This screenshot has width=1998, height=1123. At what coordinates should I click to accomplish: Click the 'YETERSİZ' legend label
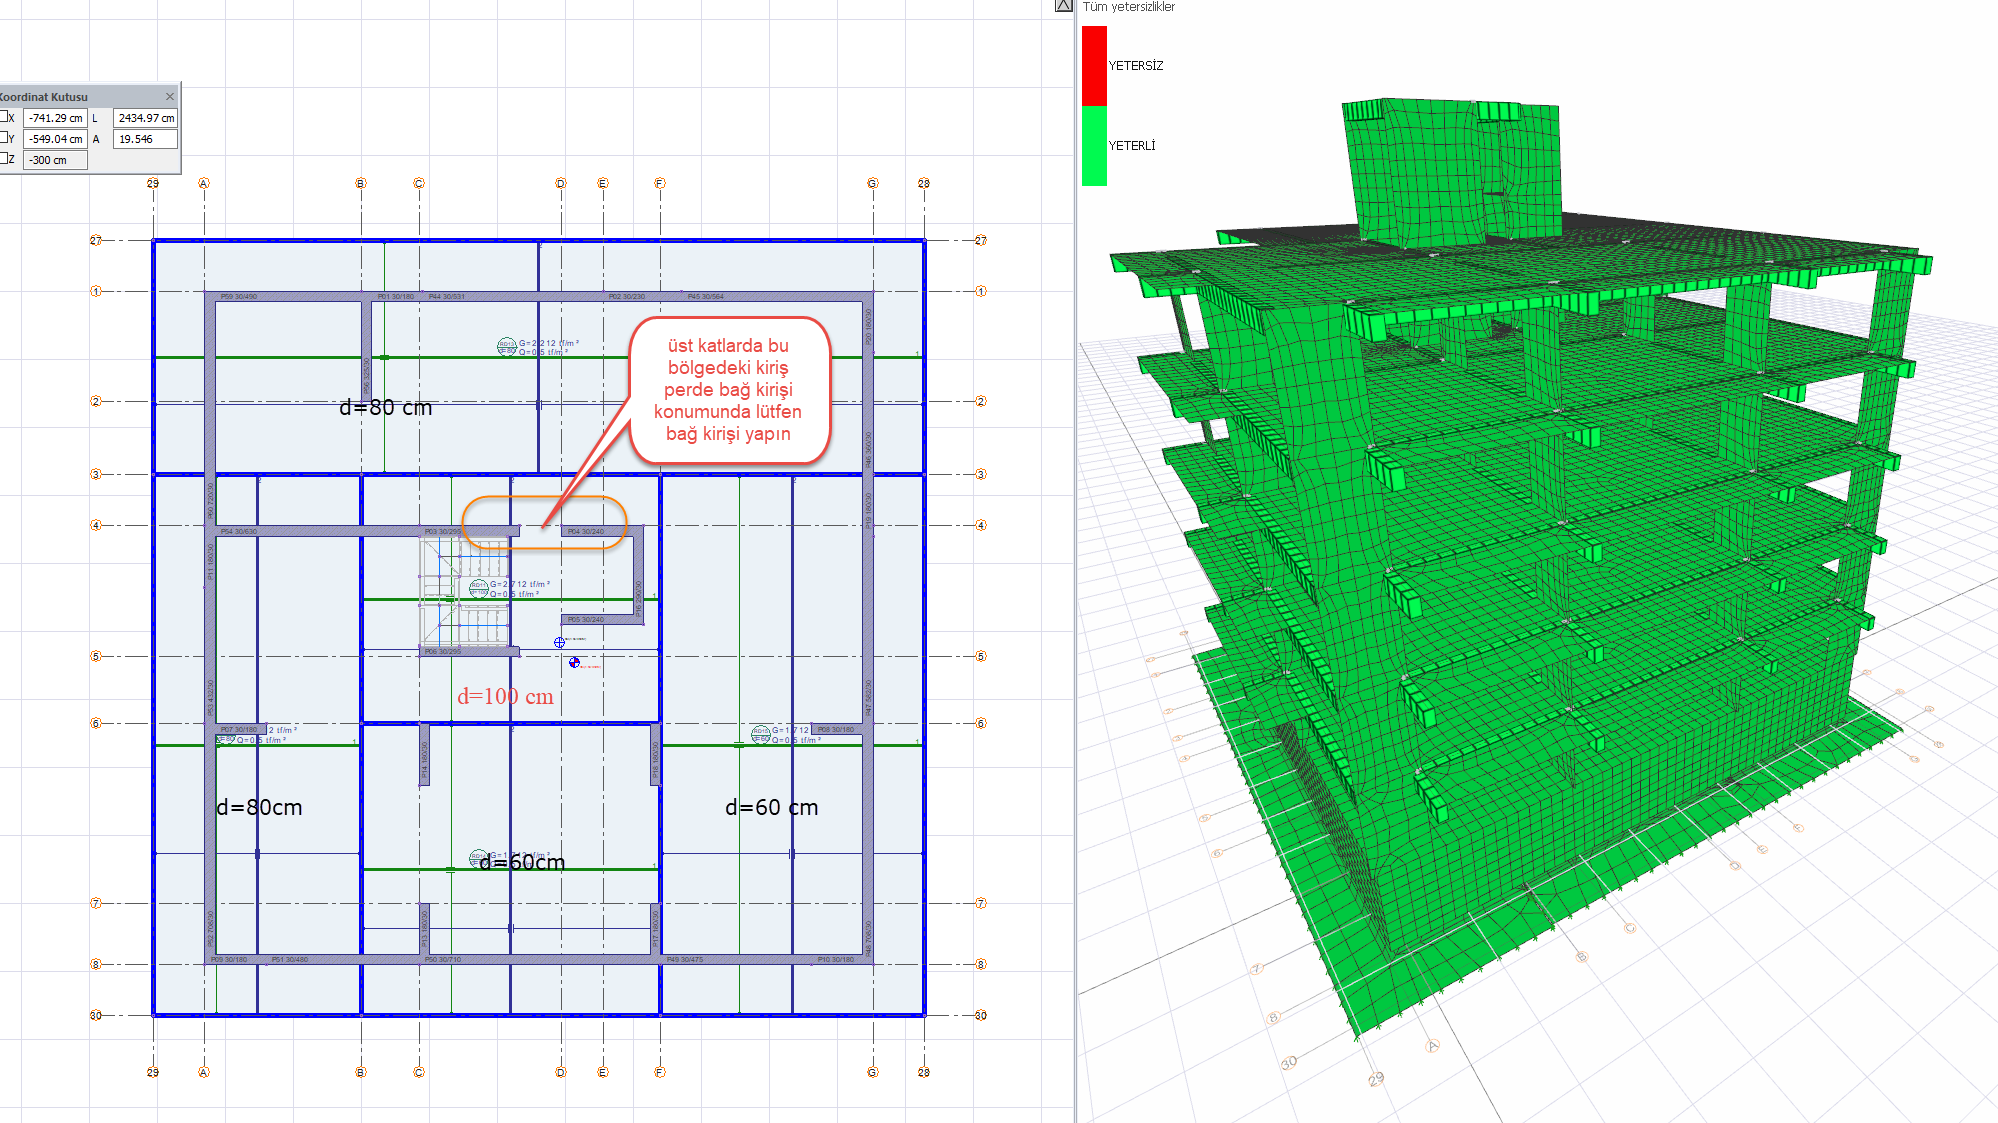[1135, 66]
